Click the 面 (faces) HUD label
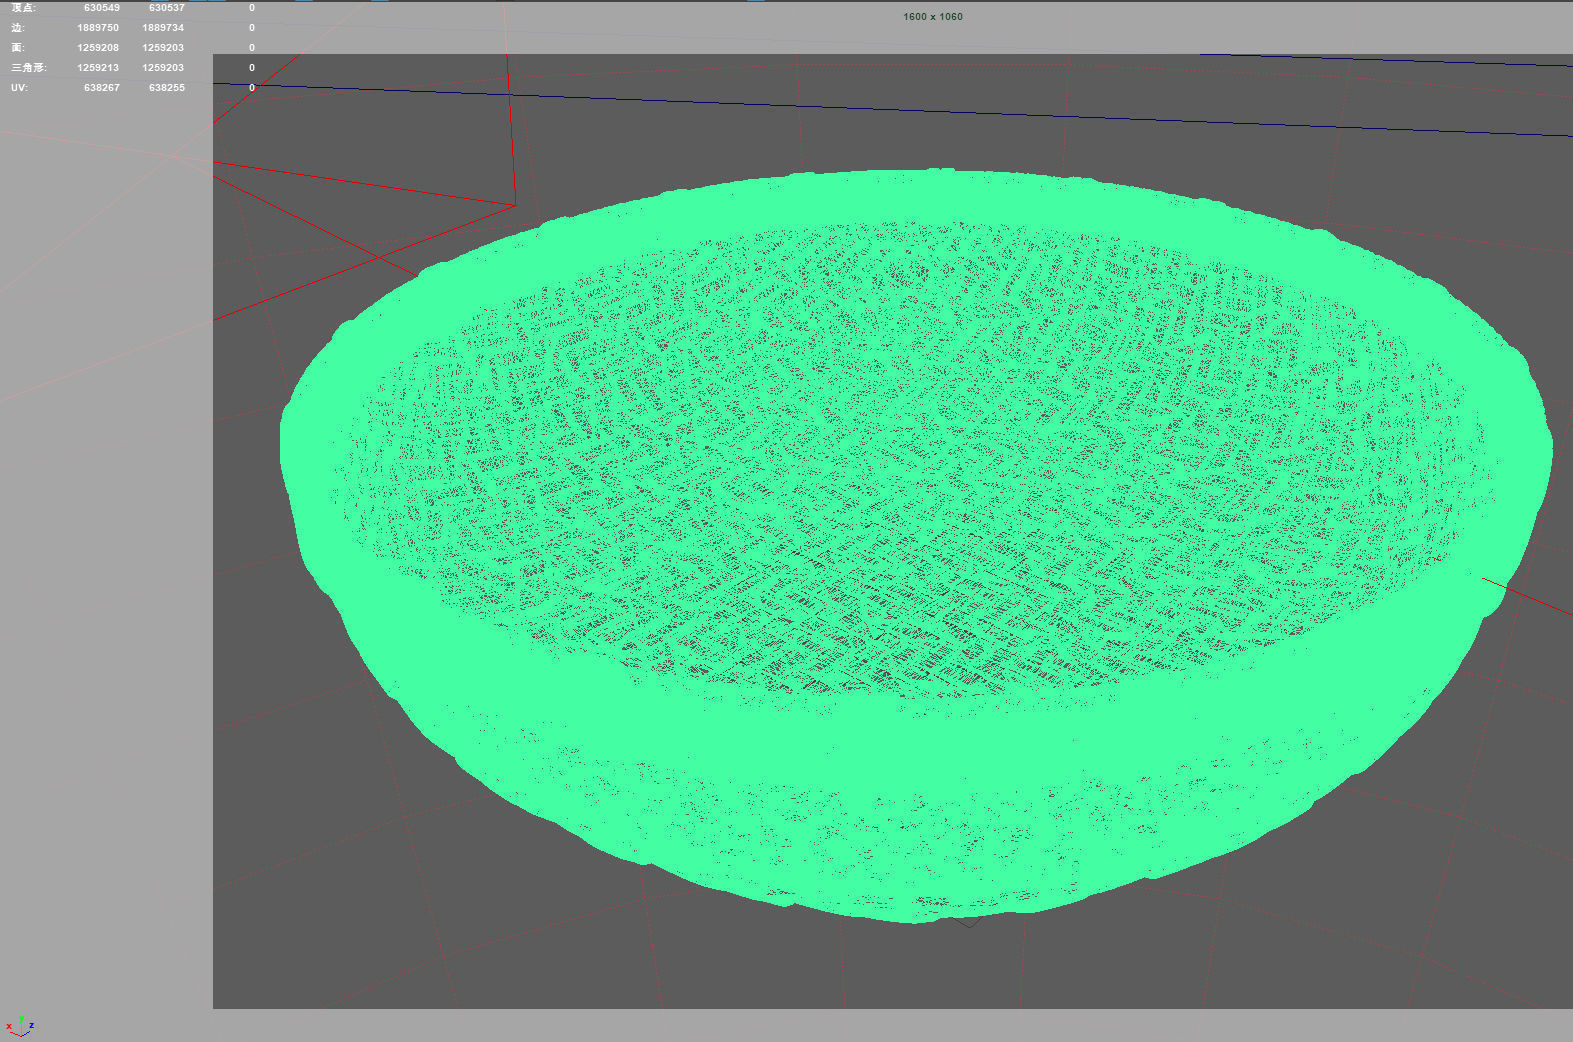1573x1042 pixels. (x=18, y=48)
